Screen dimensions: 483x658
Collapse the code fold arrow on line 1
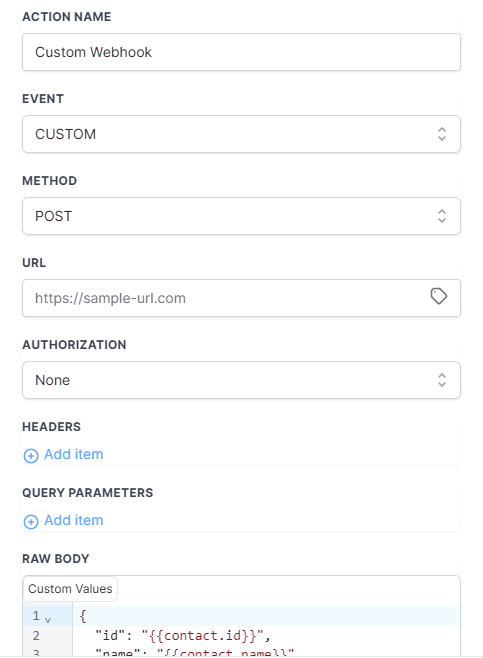click(48, 620)
